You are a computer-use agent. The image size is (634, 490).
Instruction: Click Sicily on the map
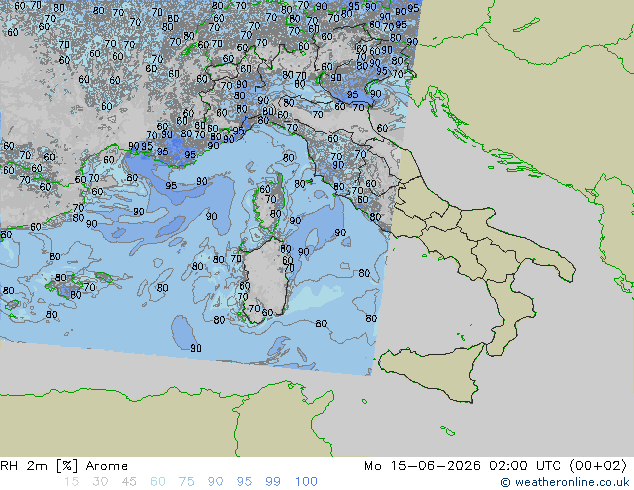[435, 370]
